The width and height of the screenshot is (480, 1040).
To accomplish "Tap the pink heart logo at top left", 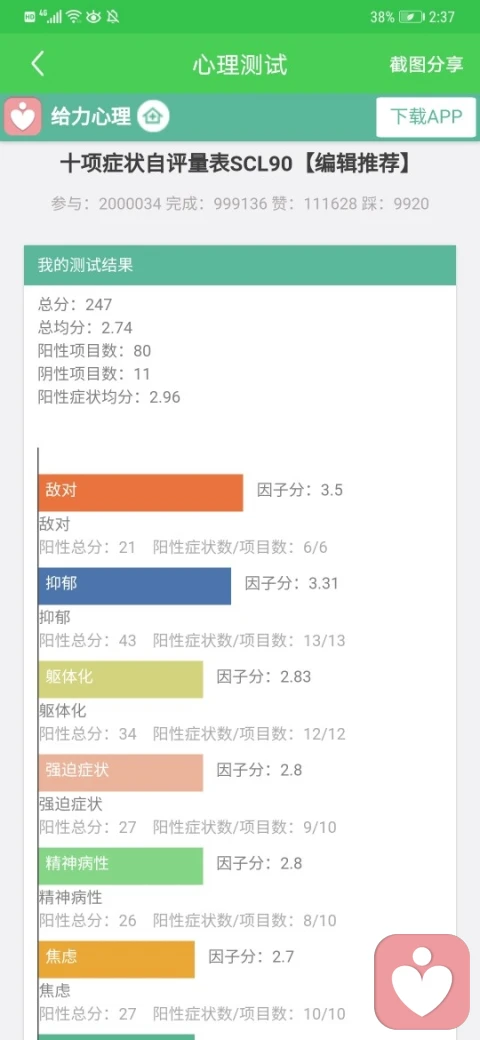I will pyautogui.click(x=23, y=117).
